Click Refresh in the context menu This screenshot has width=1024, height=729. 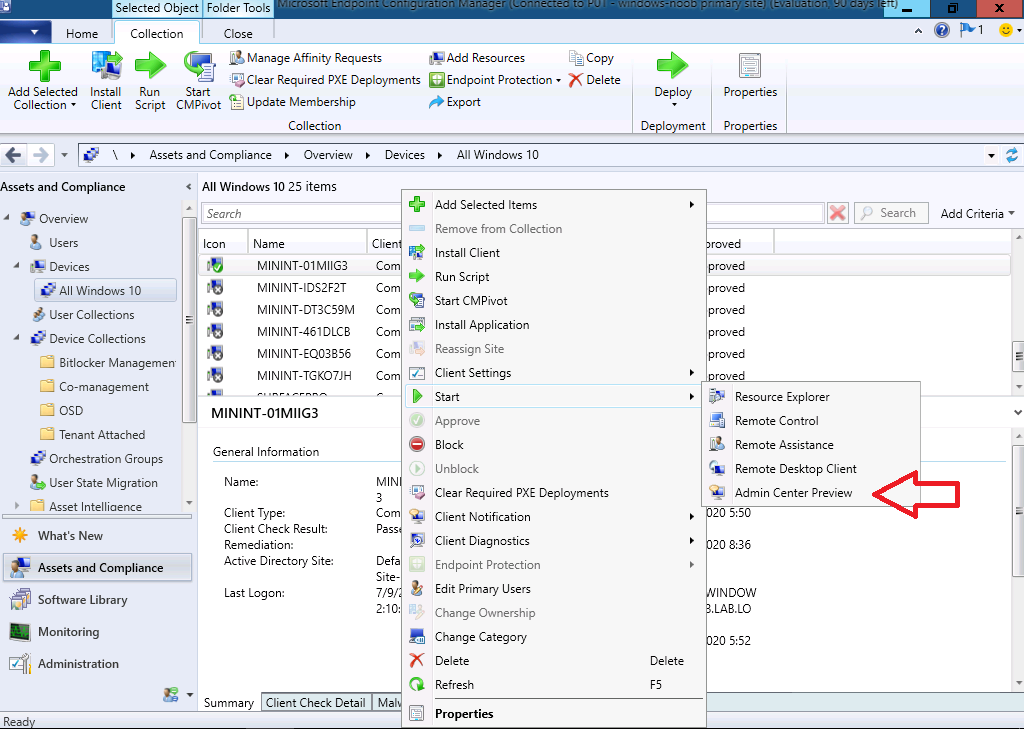click(554, 685)
